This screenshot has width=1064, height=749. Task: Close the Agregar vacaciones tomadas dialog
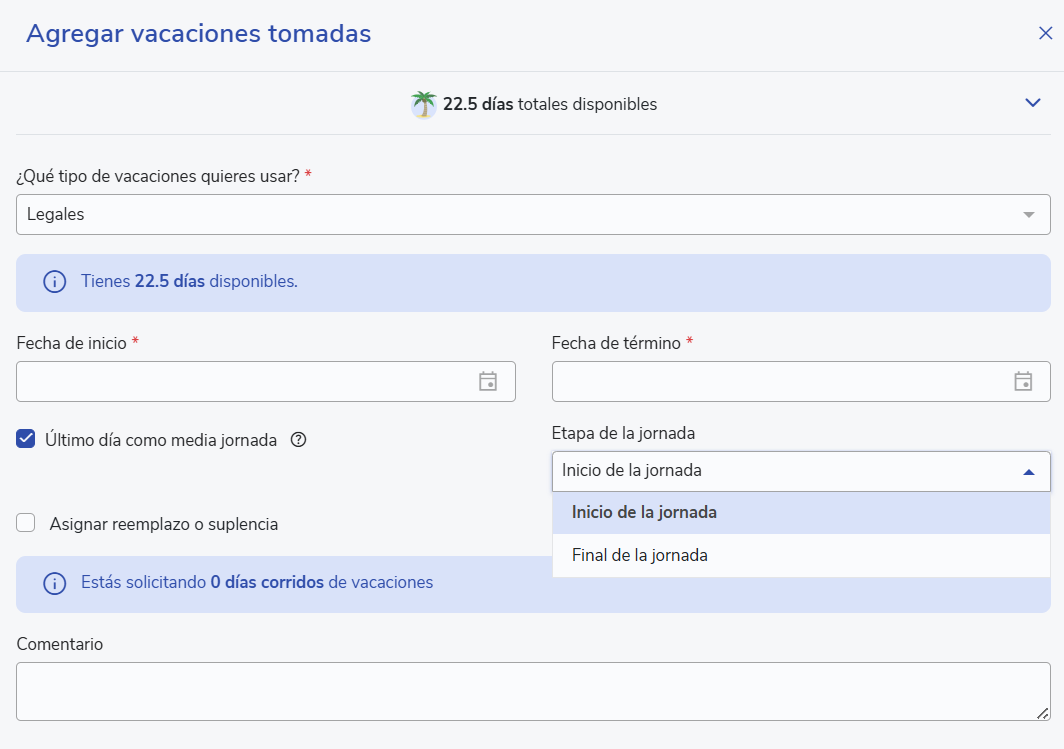pos(1045,34)
